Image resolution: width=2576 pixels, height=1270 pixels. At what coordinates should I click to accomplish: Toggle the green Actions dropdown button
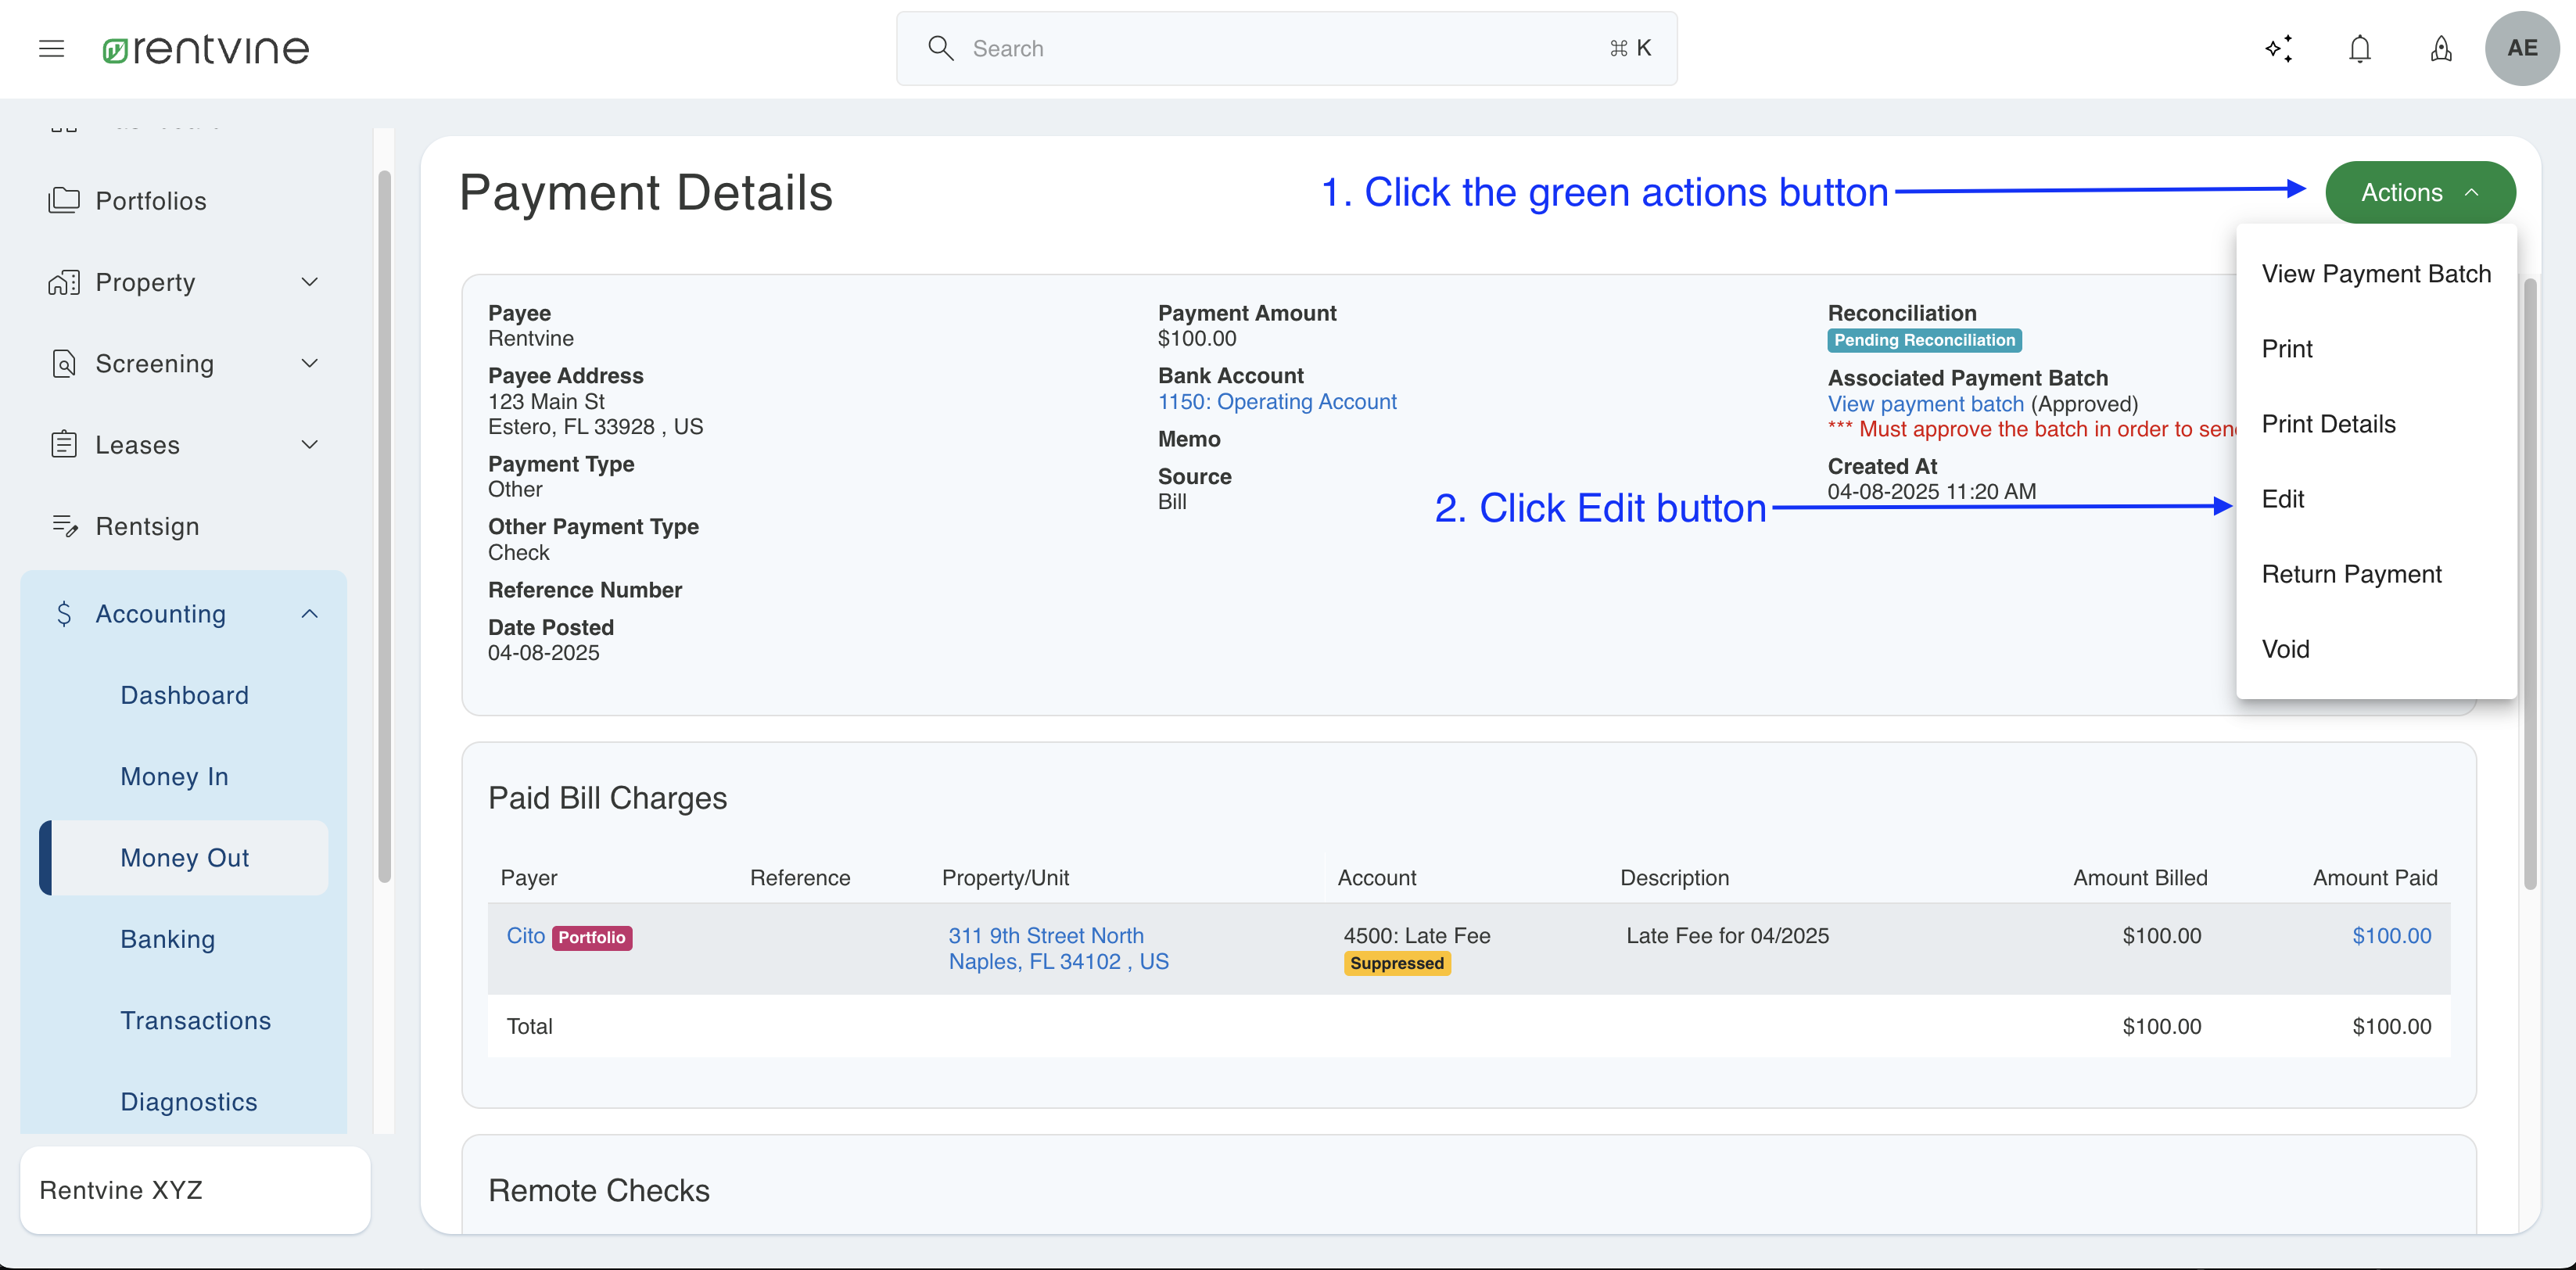point(2420,192)
